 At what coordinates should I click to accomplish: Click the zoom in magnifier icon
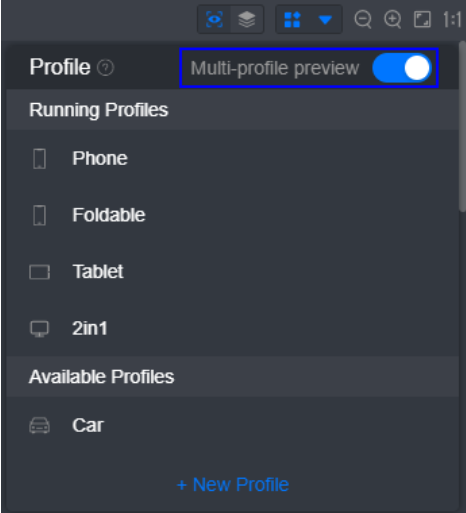tap(392, 19)
